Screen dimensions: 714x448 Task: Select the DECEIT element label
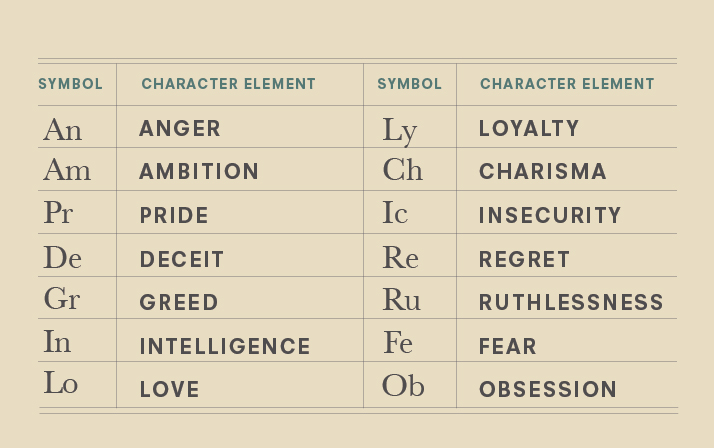point(182,259)
